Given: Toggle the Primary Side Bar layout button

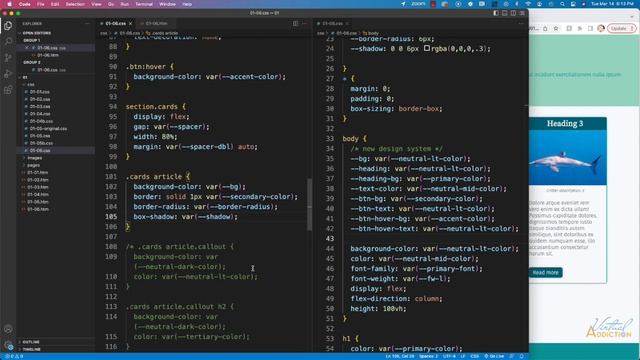Looking at the screenshot, I should 496,13.
